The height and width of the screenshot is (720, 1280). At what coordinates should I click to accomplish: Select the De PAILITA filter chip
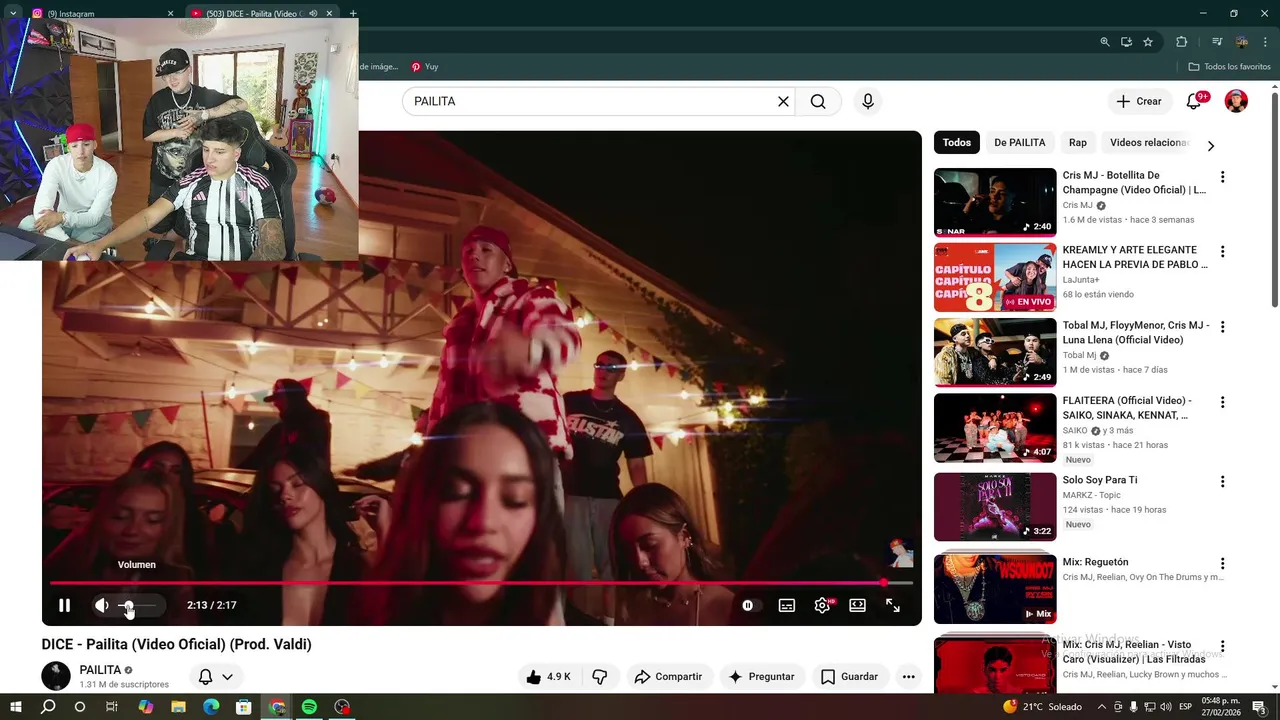tap(1019, 143)
